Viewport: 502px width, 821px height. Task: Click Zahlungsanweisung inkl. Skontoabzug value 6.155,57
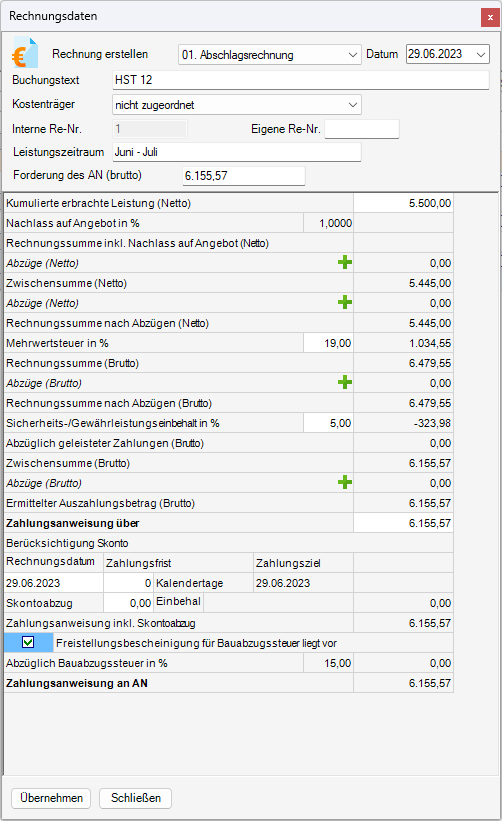click(403, 623)
